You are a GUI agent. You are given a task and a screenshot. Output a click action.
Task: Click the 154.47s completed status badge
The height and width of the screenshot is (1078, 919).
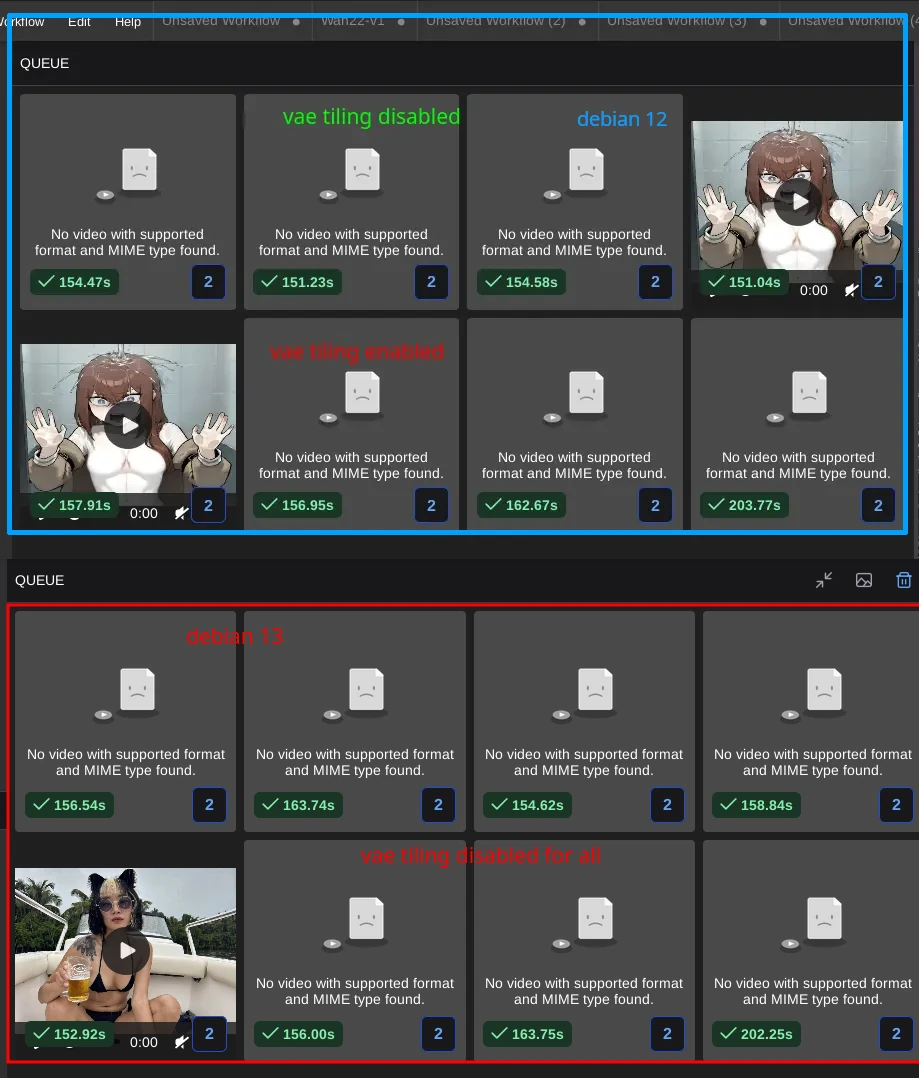click(x=74, y=282)
